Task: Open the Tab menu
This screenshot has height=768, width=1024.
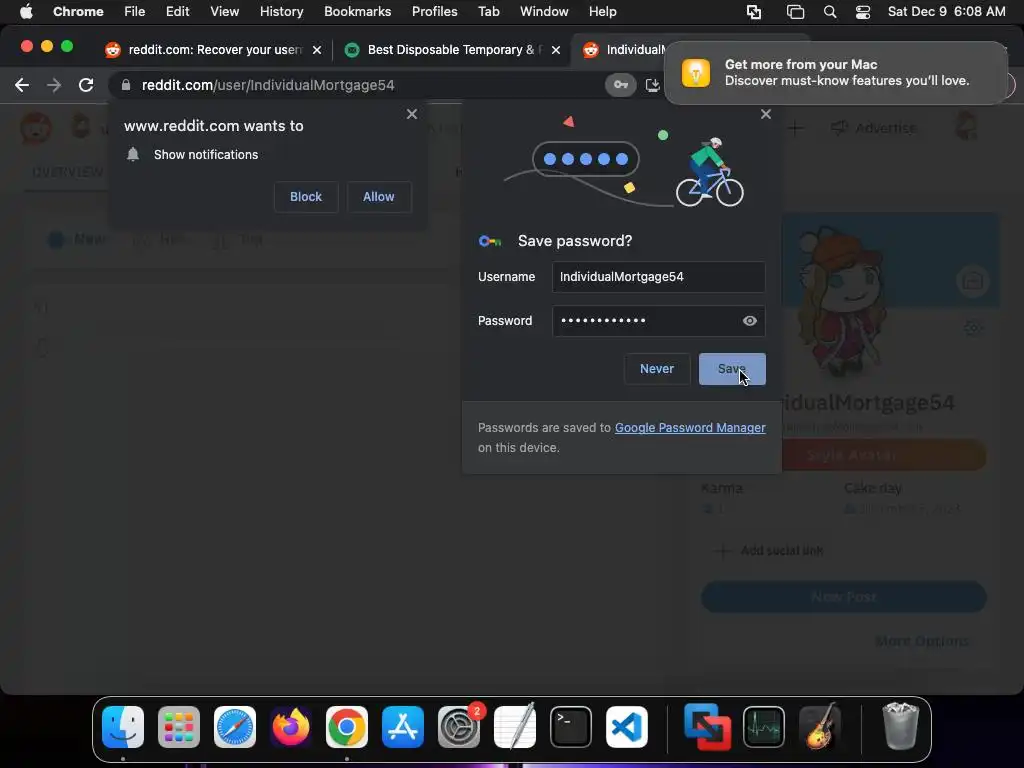Action: 488,12
